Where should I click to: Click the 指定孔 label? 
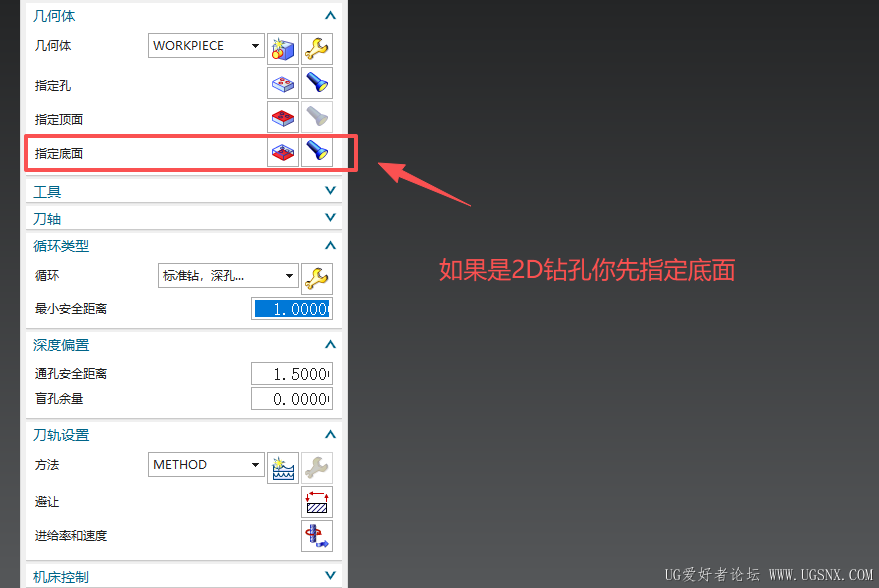53,86
